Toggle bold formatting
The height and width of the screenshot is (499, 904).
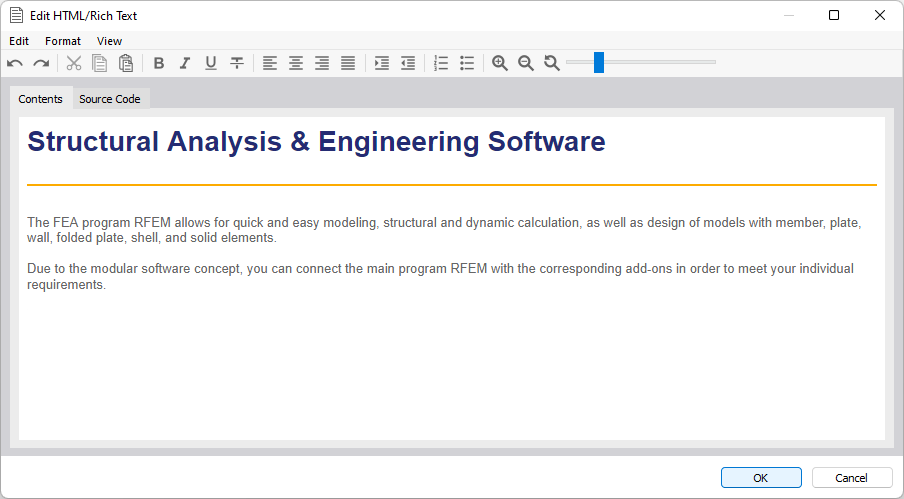click(159, 63)
